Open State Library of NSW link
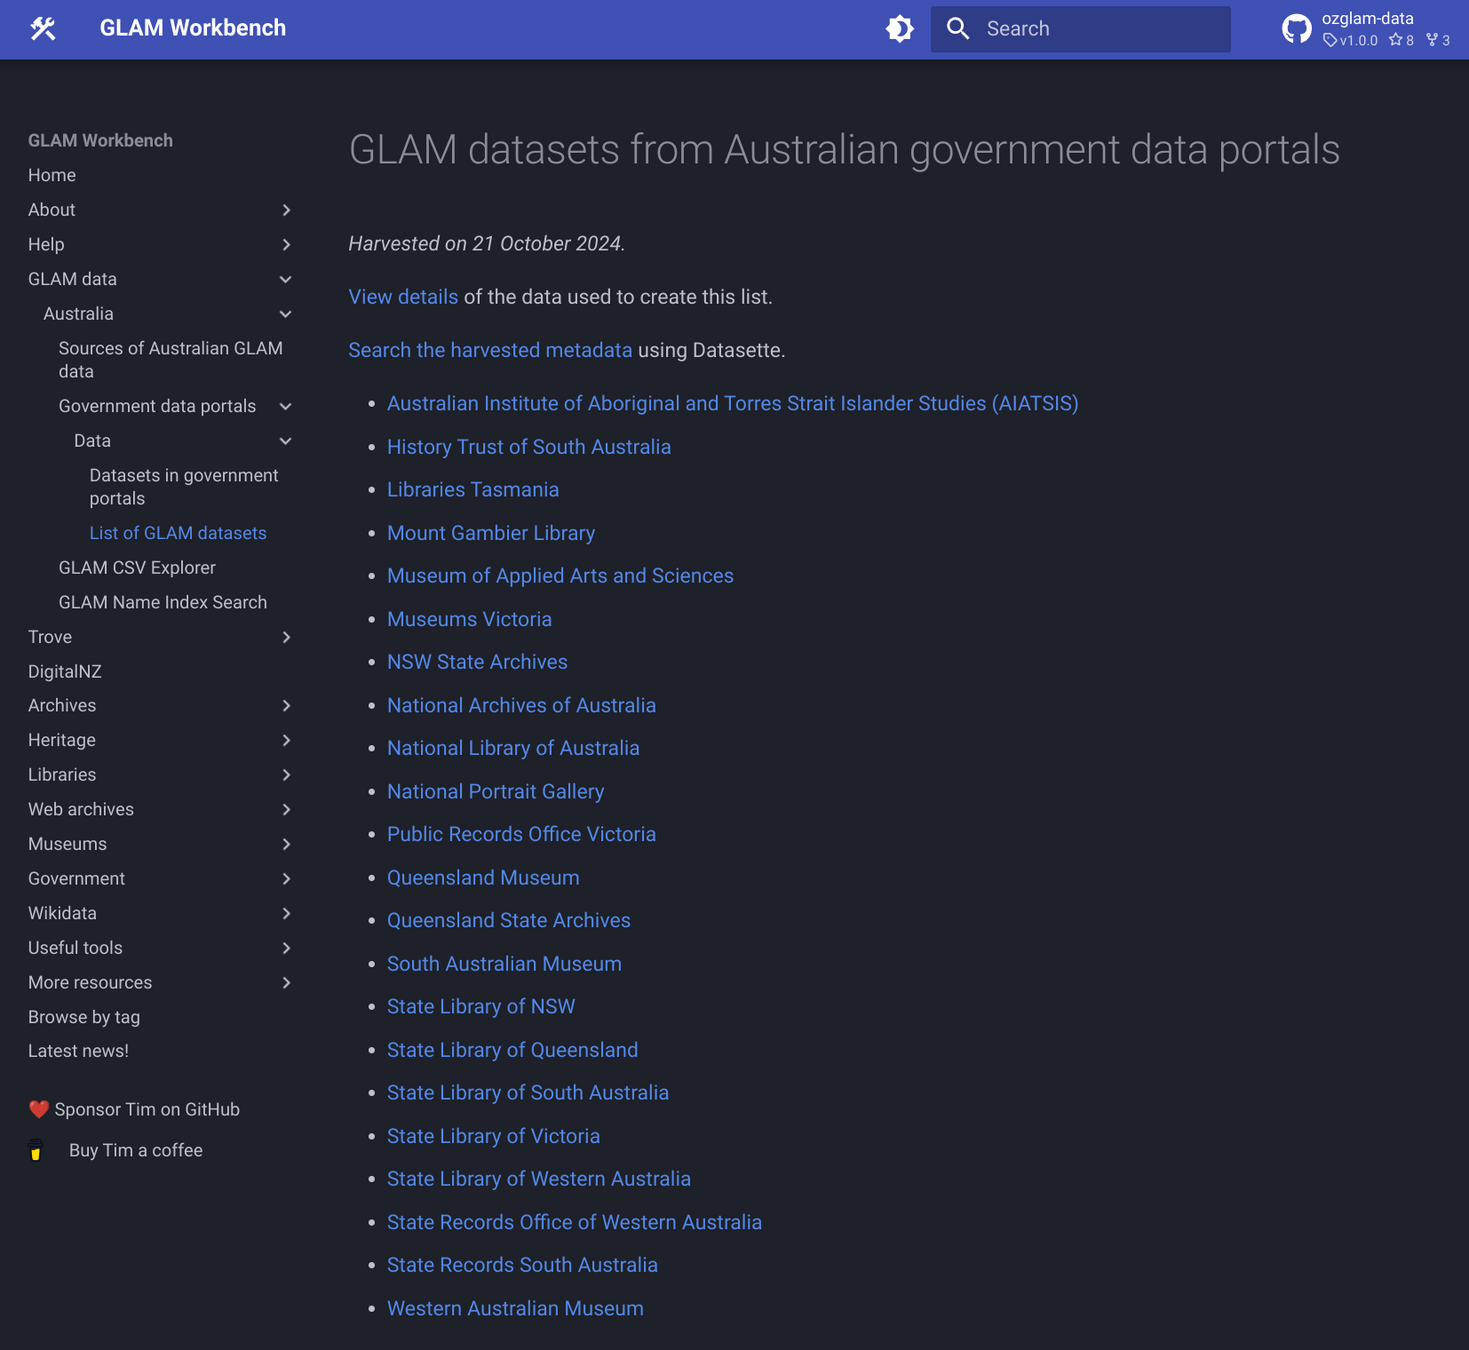This screenshot has height=1350, width=1469. point(481,1007)
